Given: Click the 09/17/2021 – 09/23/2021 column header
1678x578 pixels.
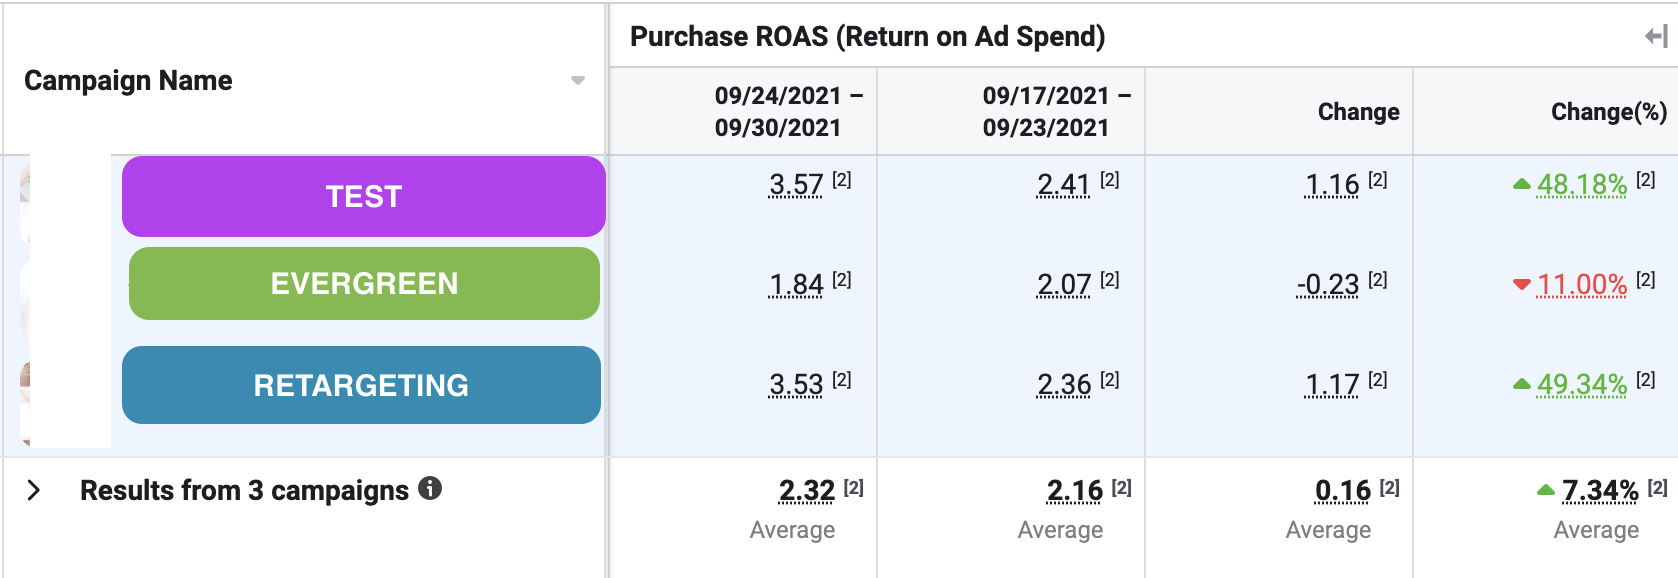Looking at the screenshot, I should coord(1046,111).
